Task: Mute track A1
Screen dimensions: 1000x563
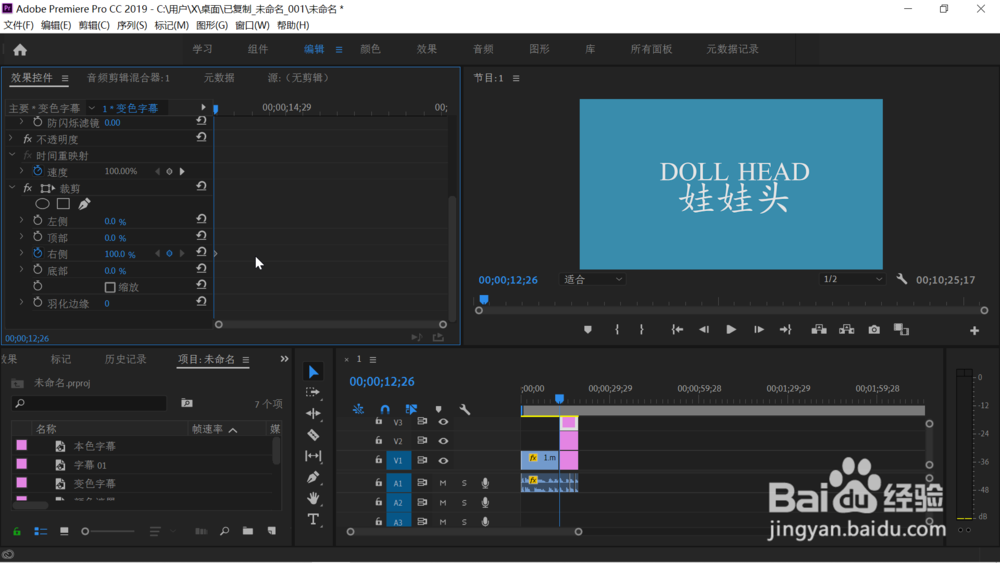Action: (x=443, y=483)
